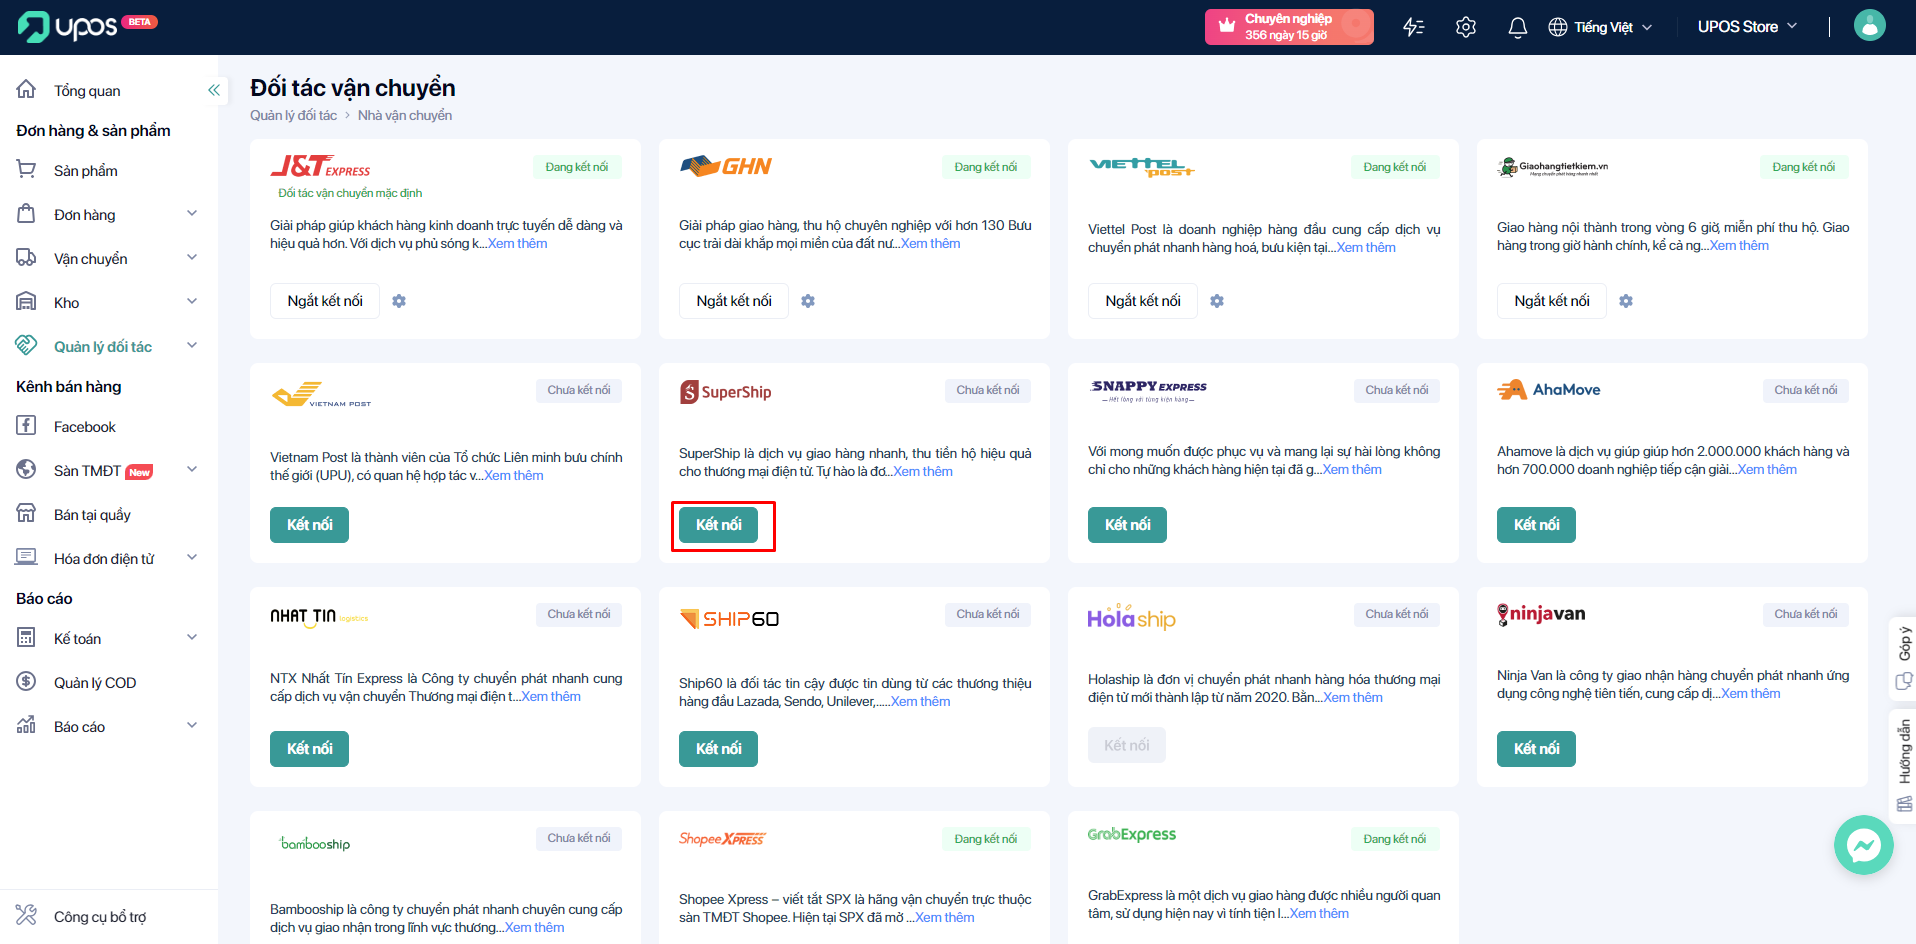Open the Tiếng Việt language dropdown

(x=1601, y=27)
